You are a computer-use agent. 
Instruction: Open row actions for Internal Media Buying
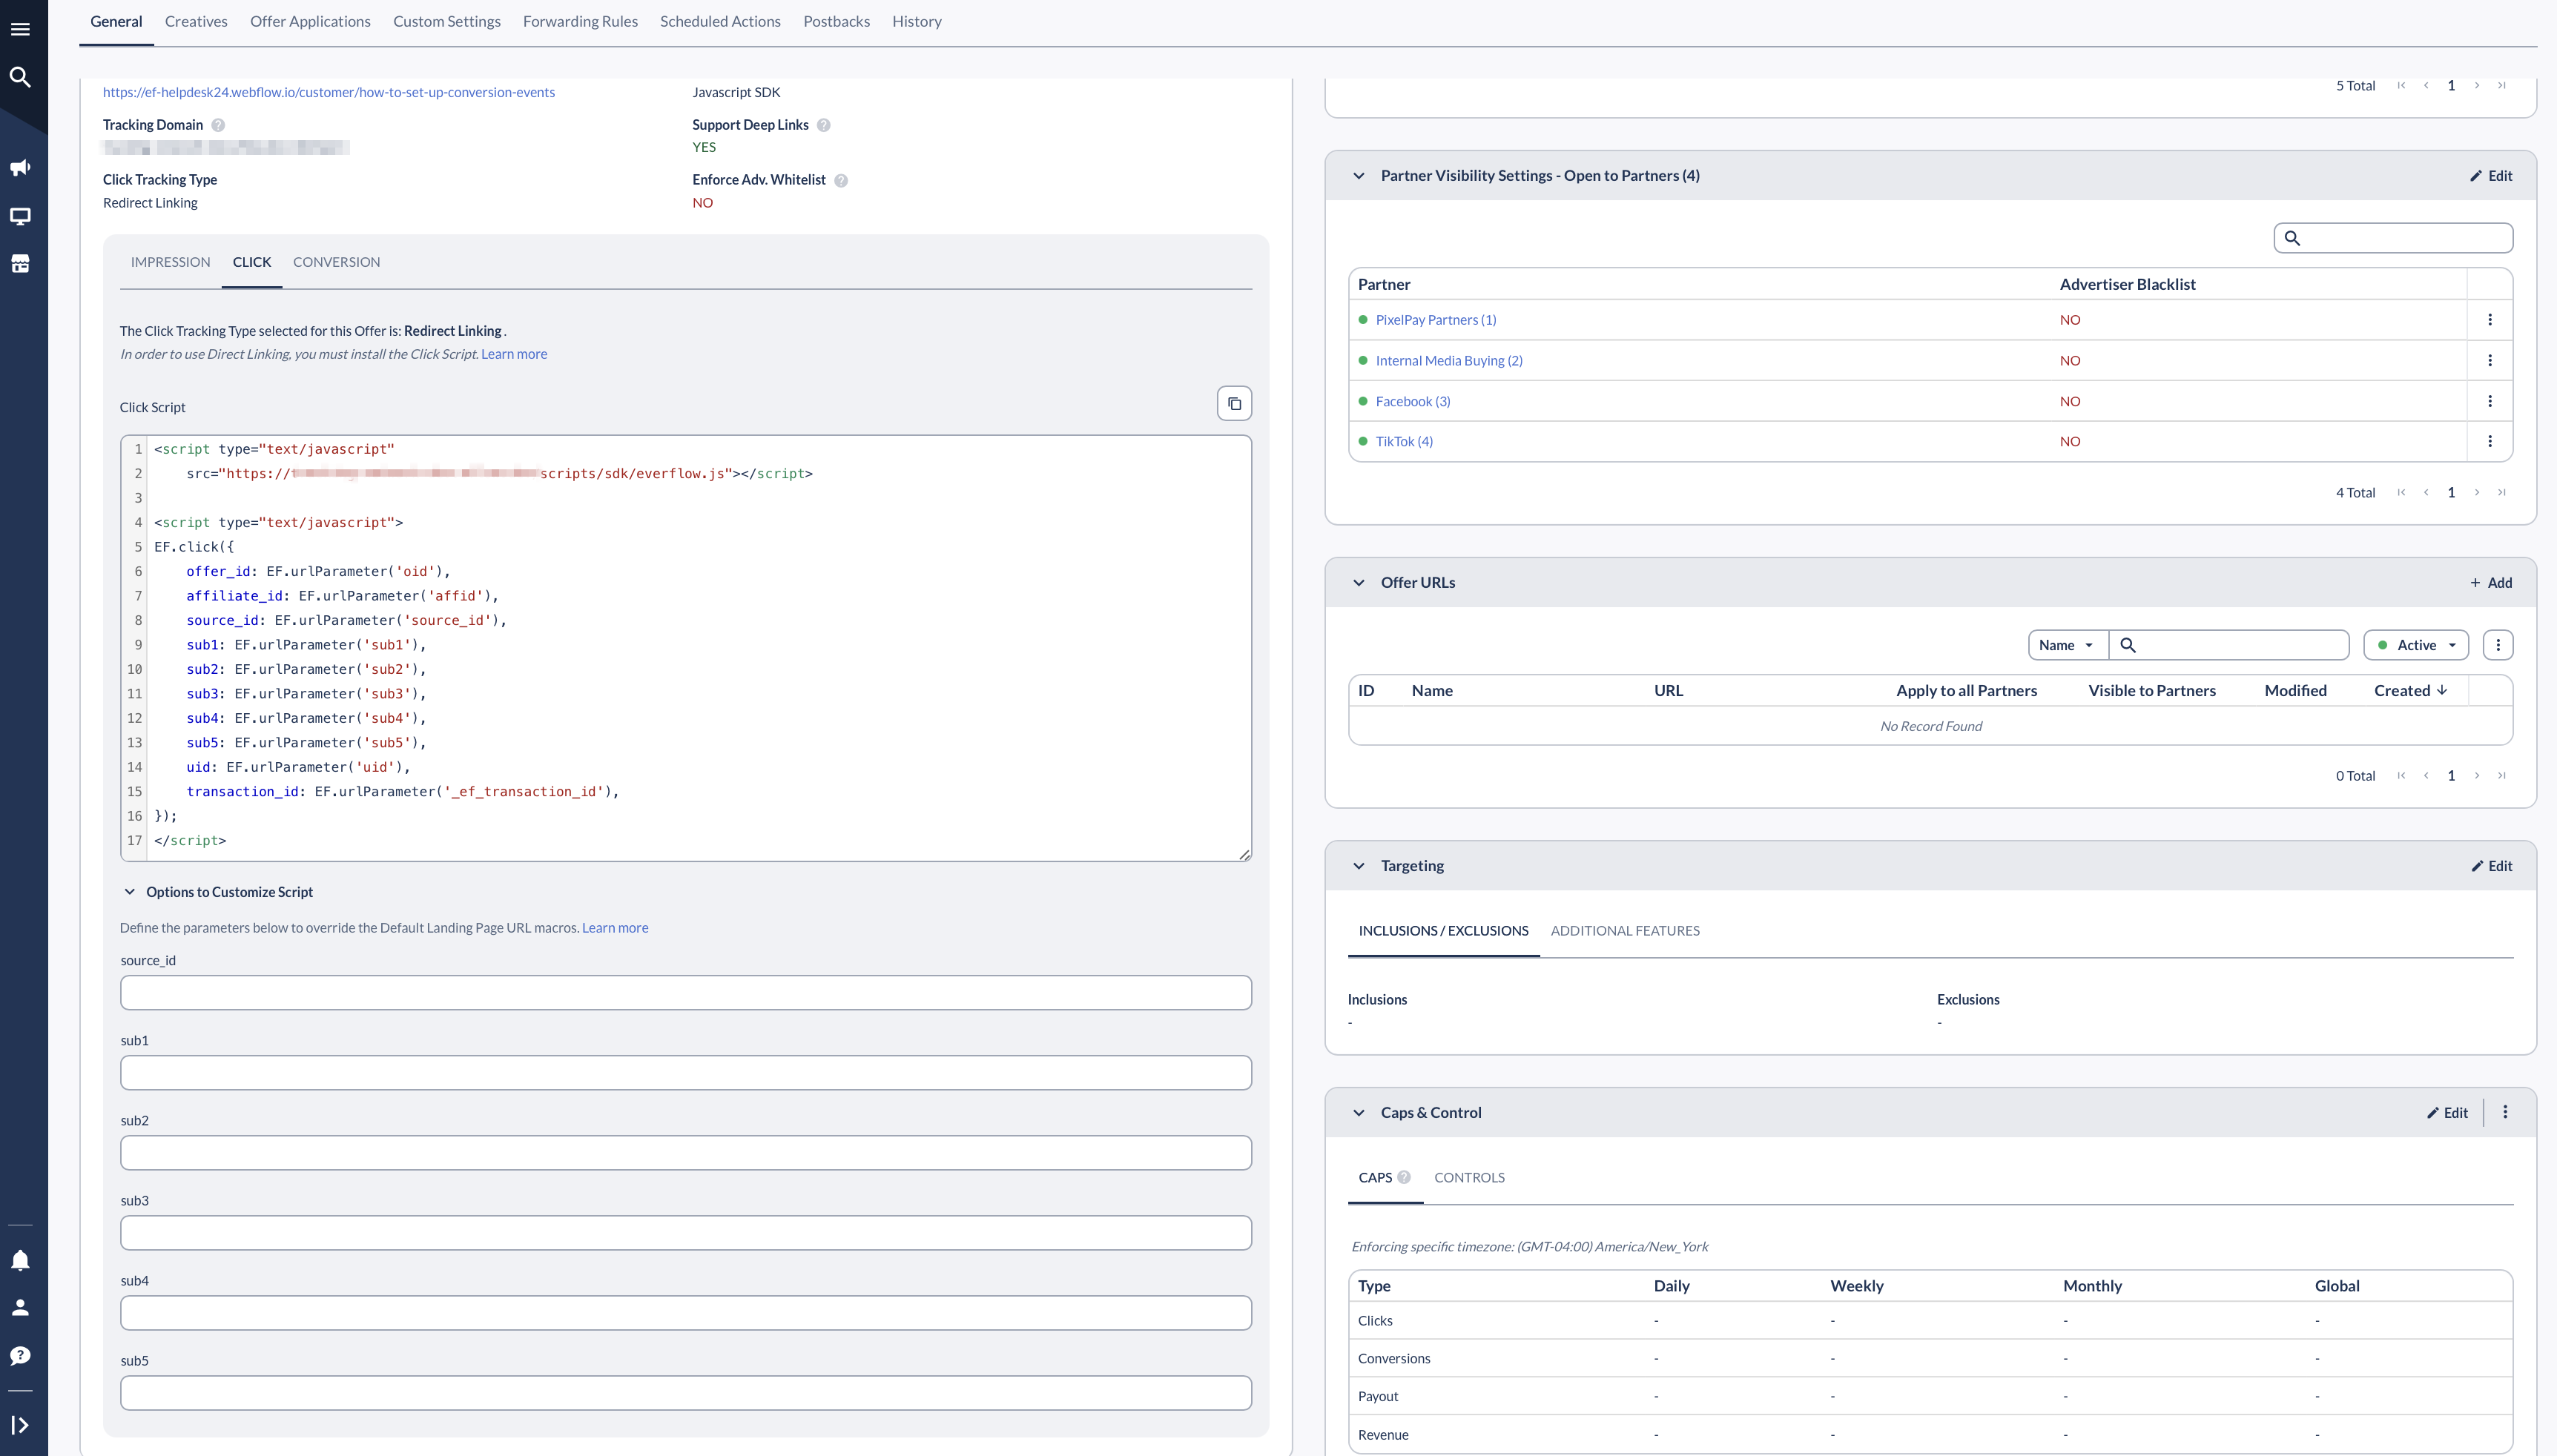pyautogui.click(x=2490, y=360)
